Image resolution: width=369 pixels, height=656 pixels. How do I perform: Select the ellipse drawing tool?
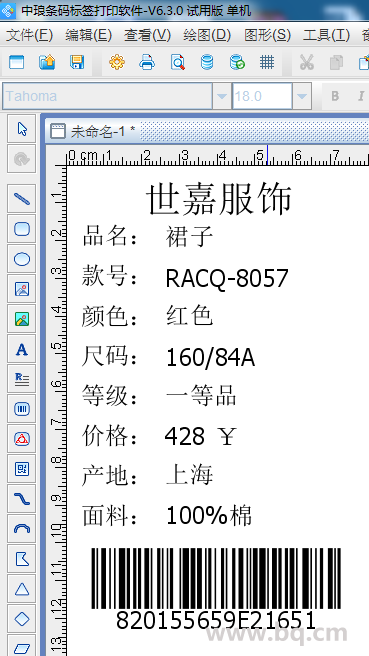pyautogui.click(x=22, y=259)
